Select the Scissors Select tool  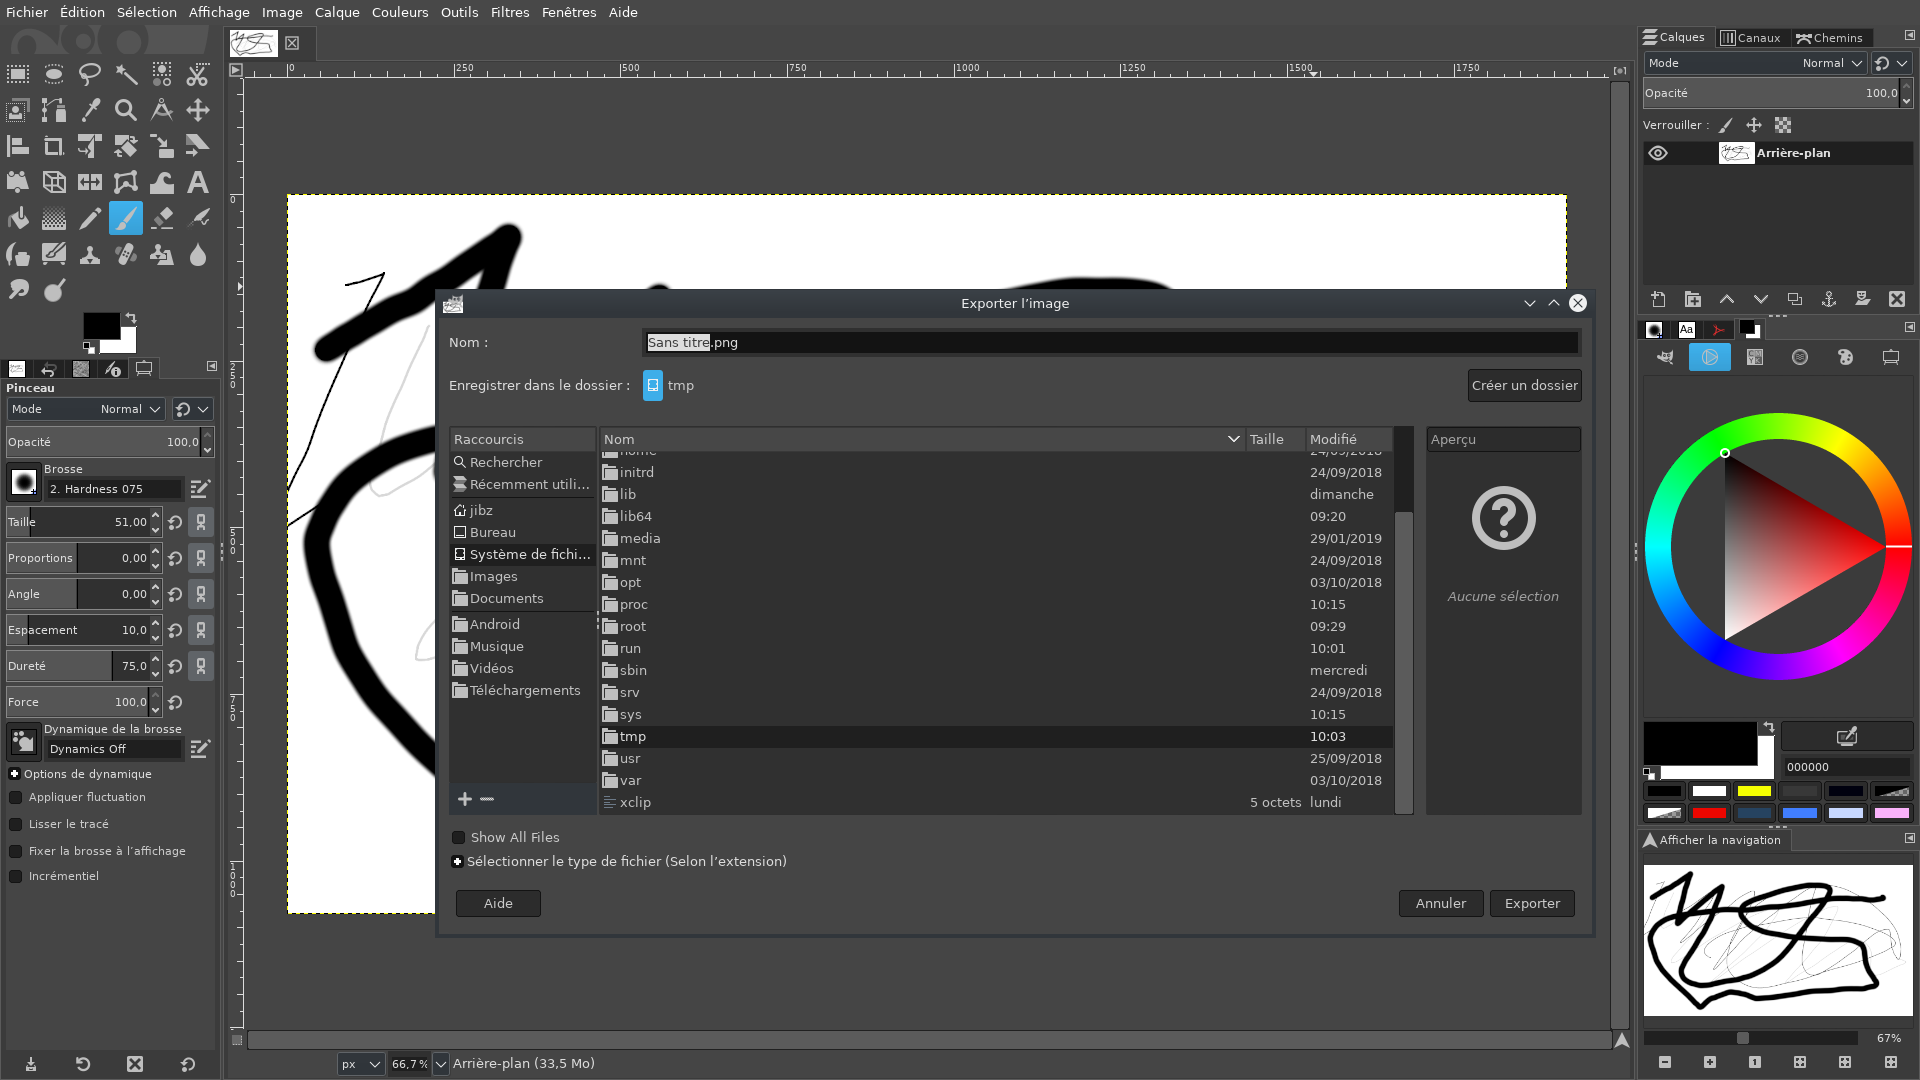[x=198, y=74]
